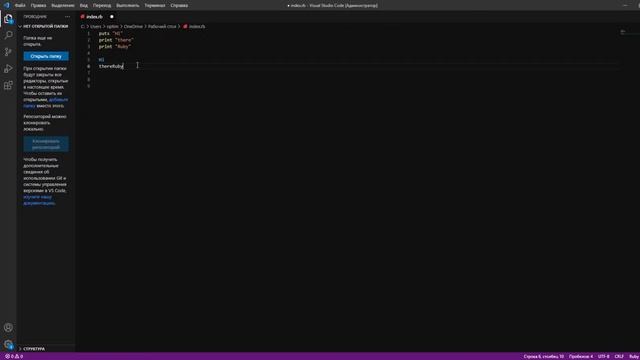Click Users in the breadcrumb path
The image size is (640, 360).
(x=96, y=27)
